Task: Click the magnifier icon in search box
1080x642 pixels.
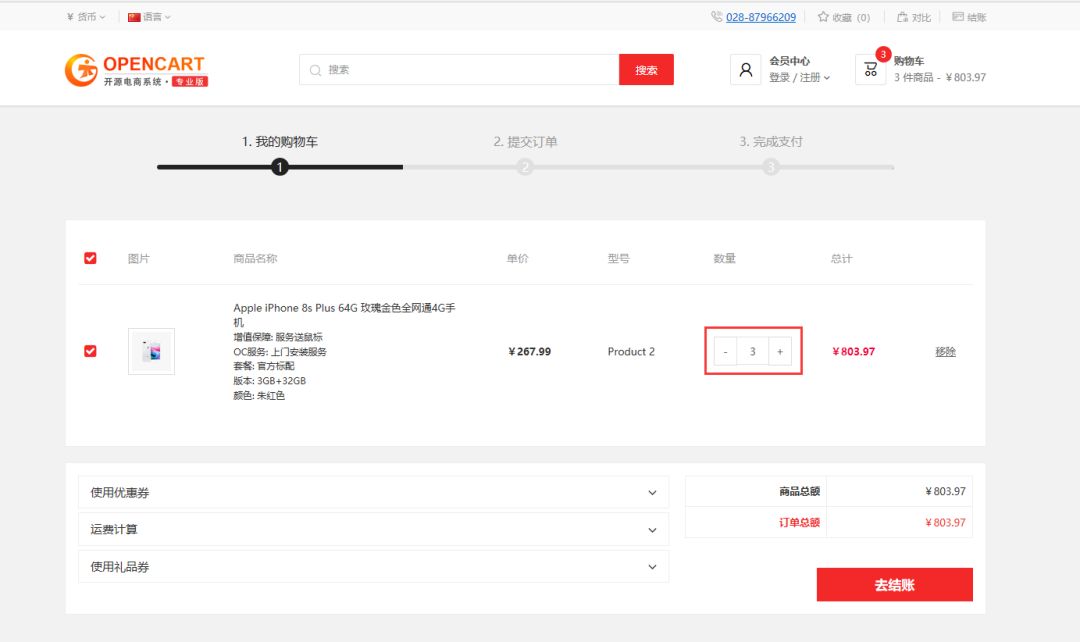Action: pos(315,70)
